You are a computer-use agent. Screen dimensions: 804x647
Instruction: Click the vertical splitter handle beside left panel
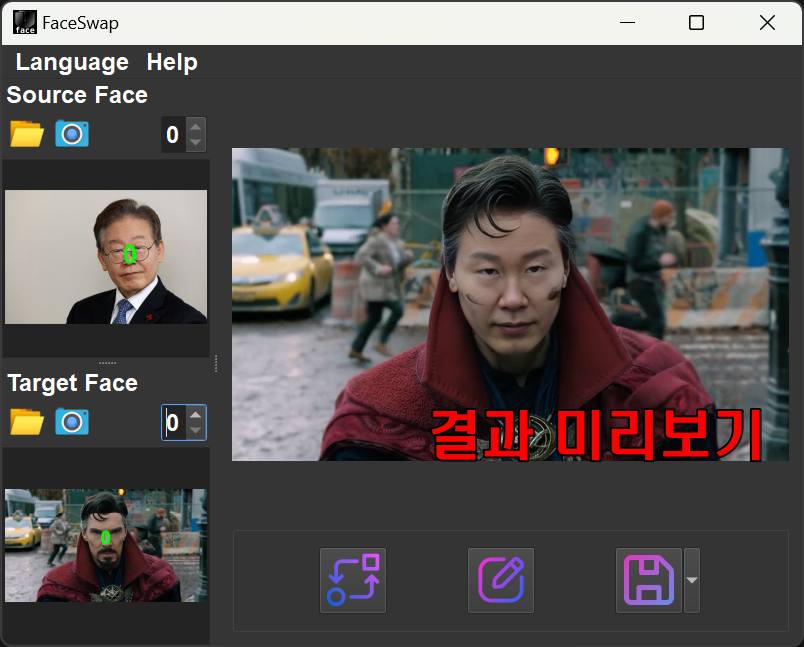coord(216,363)
